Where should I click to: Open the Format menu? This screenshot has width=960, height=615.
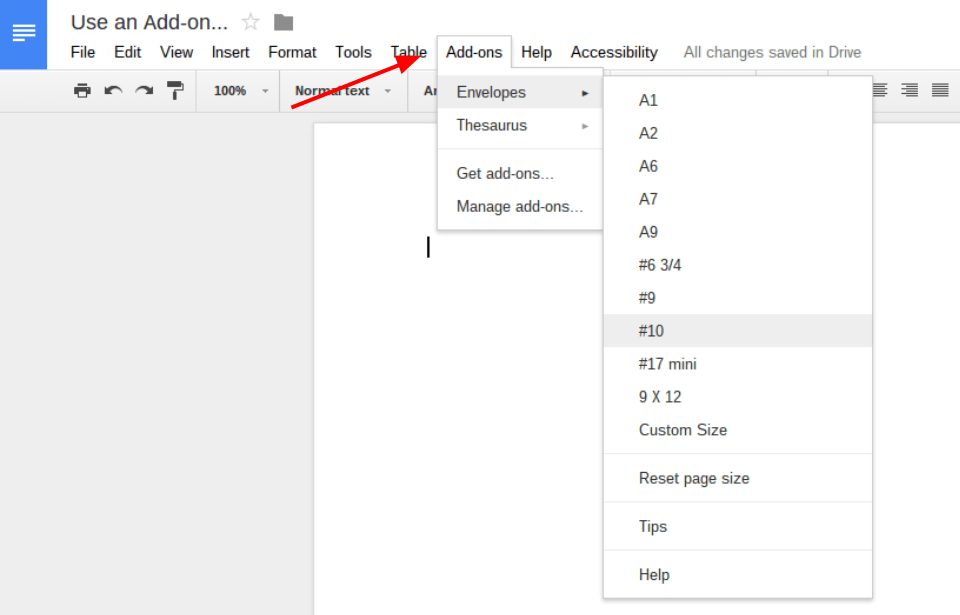(x=292, y=52)
